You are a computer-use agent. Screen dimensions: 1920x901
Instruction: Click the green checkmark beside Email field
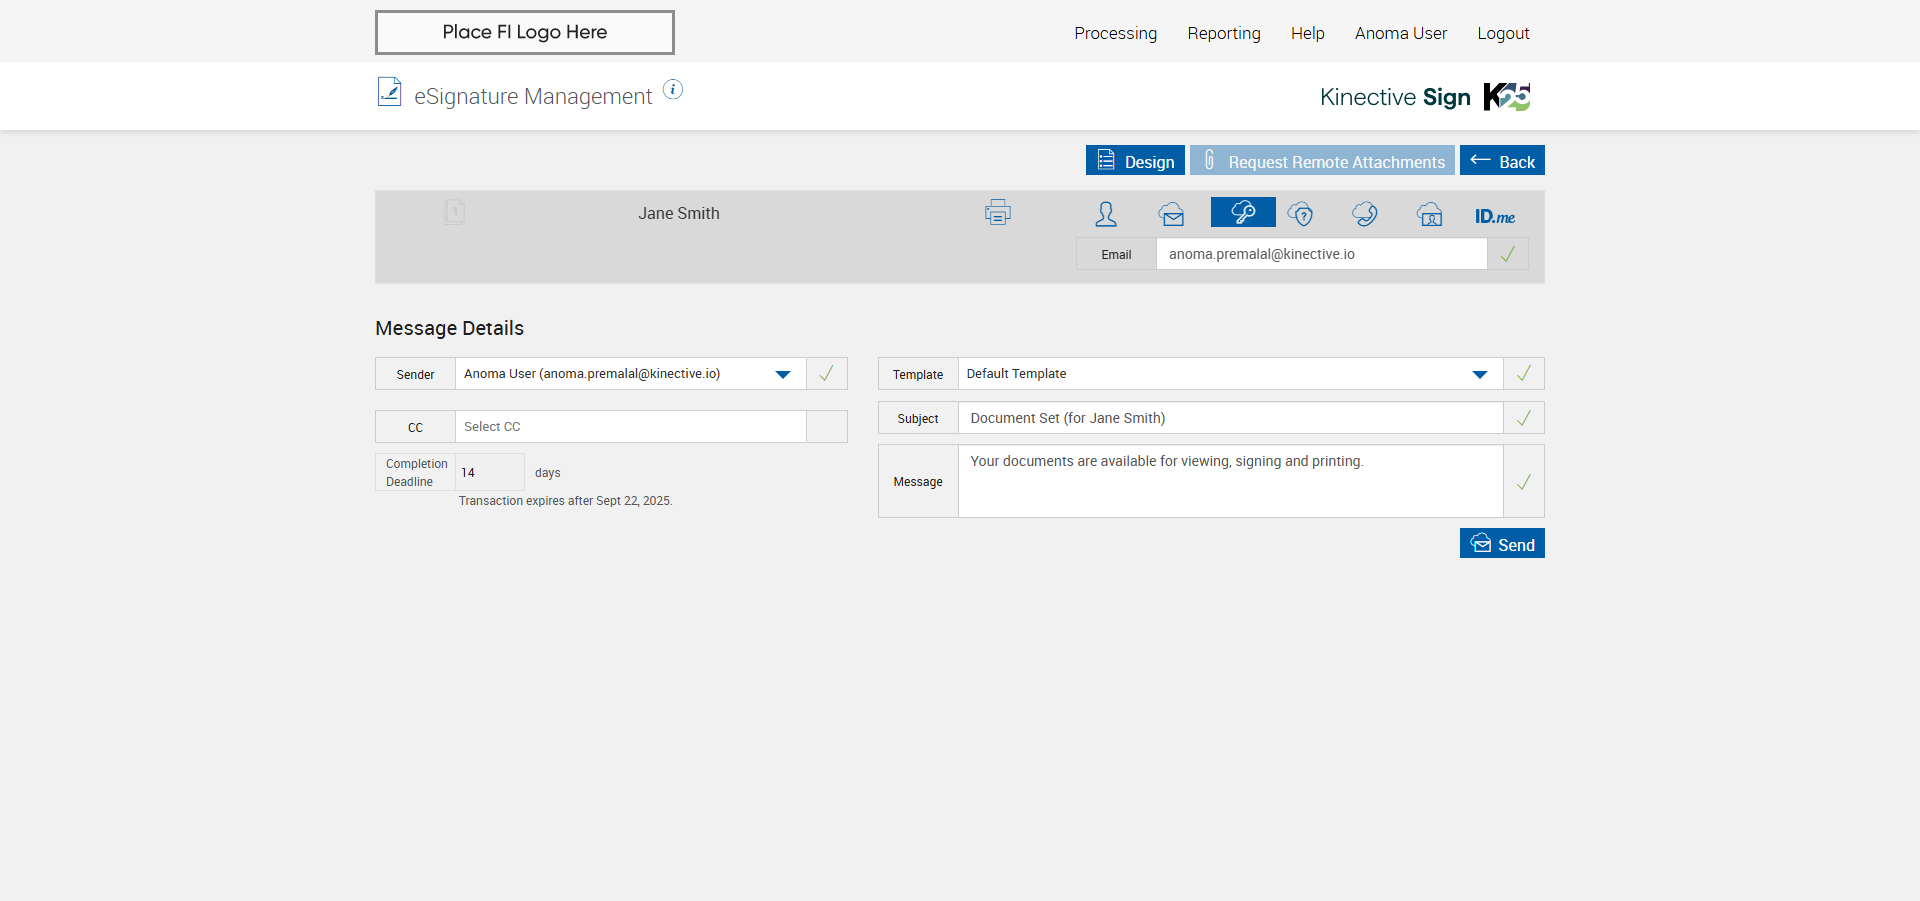1507,254
